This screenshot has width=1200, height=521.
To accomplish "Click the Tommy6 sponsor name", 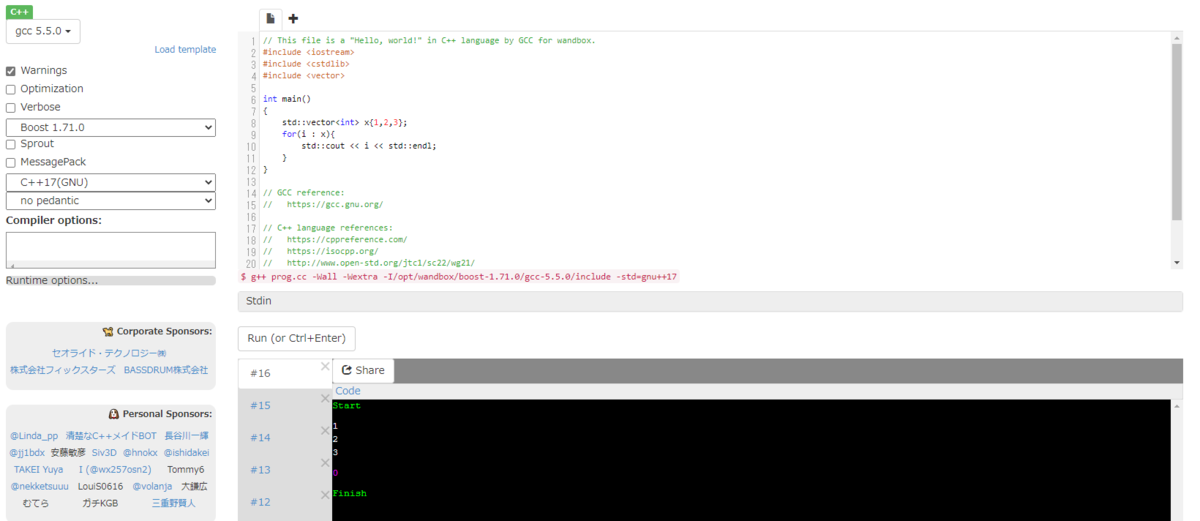I will [186, 470].
